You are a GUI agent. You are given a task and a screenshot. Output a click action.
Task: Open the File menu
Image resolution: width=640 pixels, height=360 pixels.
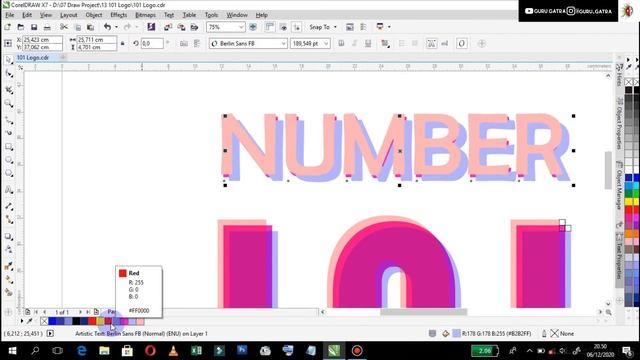(x=9, y=15)
